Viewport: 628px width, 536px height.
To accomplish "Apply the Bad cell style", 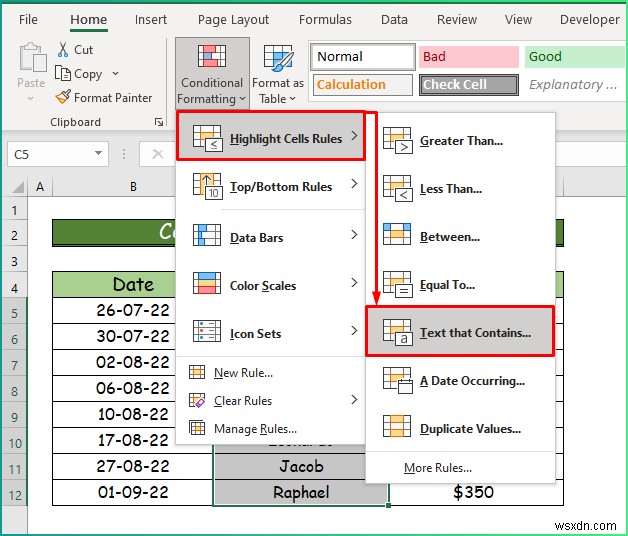I will coord(469,56).
